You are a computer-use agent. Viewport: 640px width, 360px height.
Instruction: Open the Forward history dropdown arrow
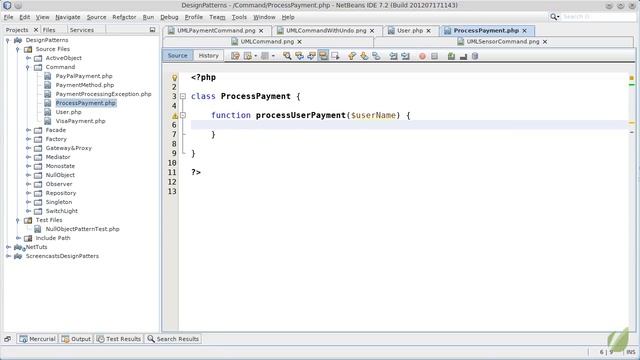click(273, 56)
